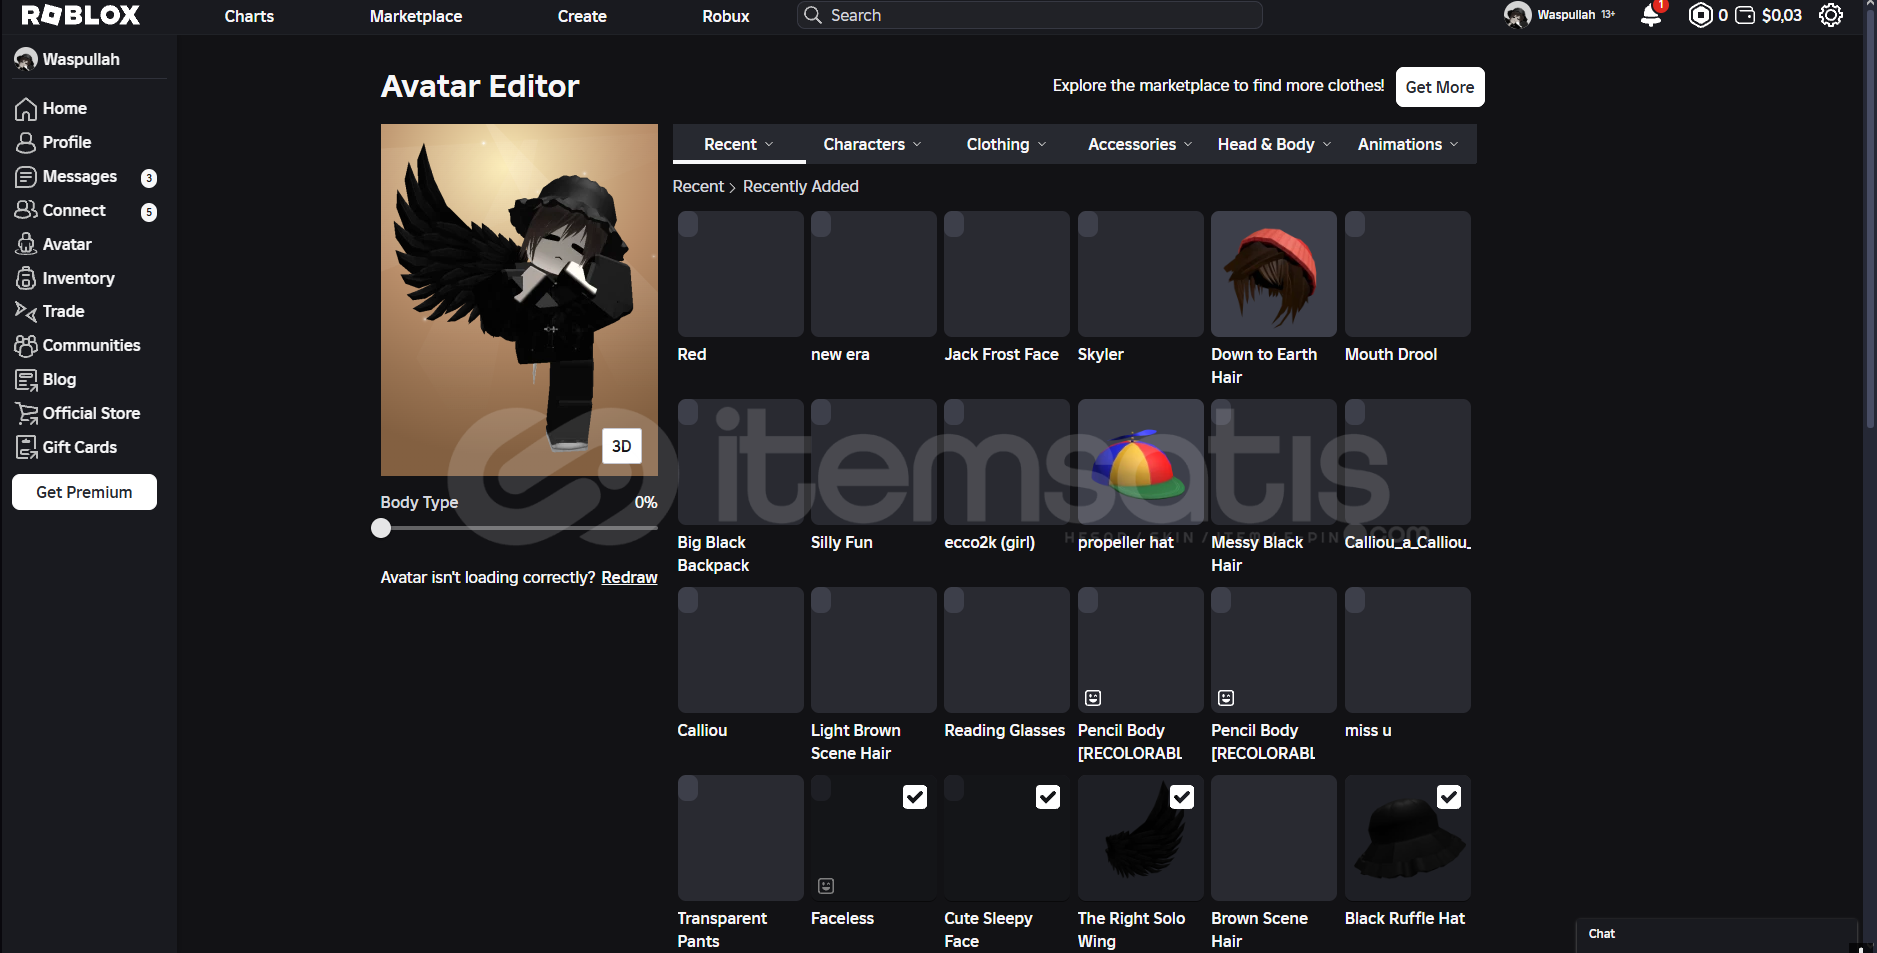
Task: Open Create in top navigation
Action: 582,16
